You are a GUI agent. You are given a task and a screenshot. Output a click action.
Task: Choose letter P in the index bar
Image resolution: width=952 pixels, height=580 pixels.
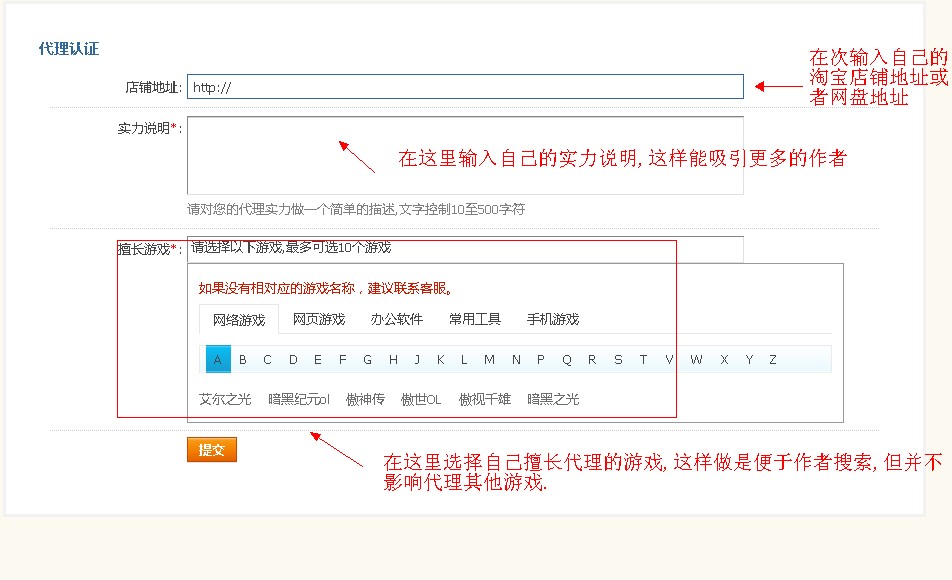click(x=540, y=360)
